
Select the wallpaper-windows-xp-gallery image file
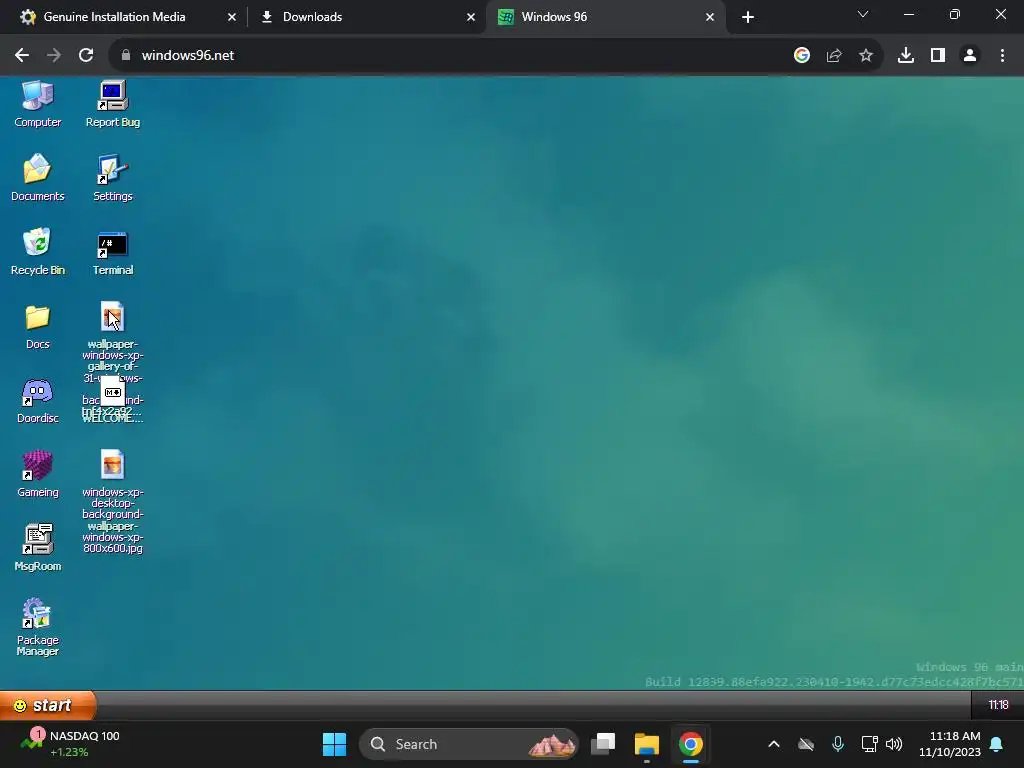point(112,317)
